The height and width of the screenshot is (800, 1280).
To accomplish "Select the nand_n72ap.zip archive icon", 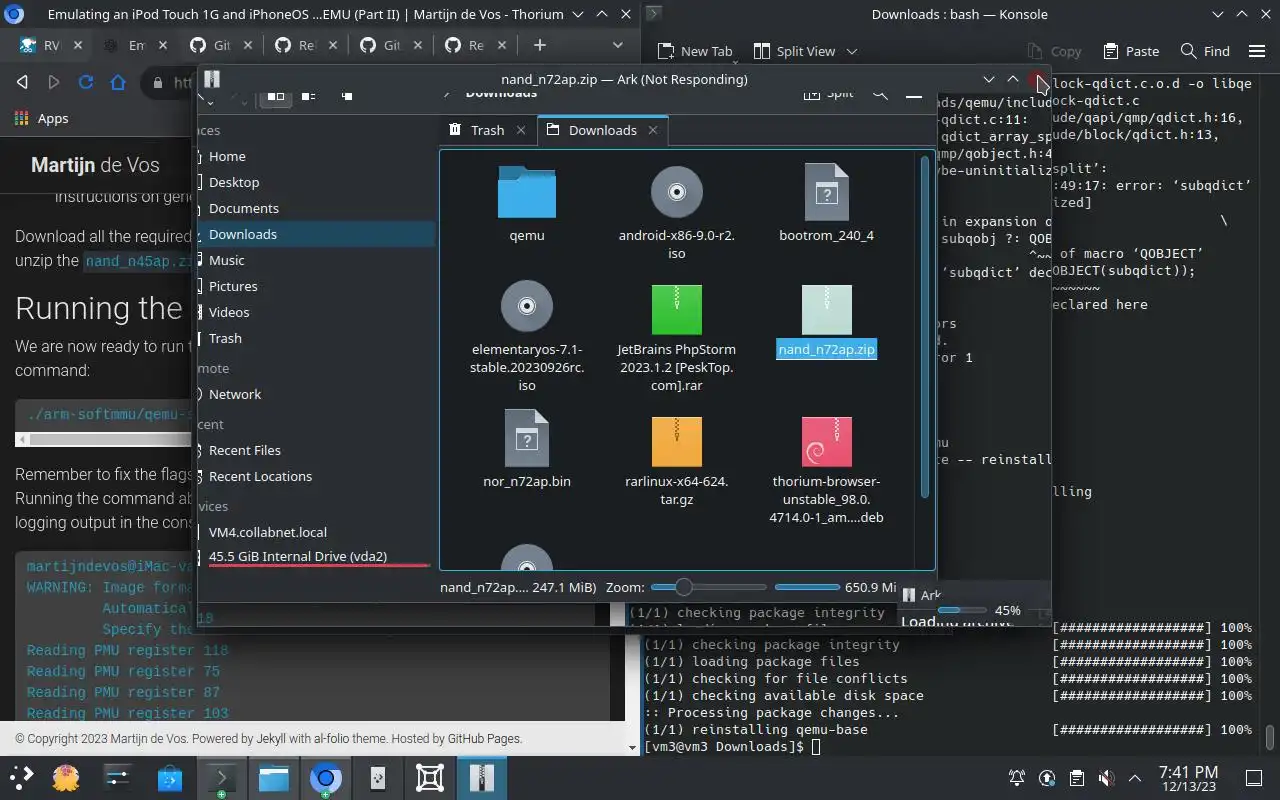I will click(x=827, y=310).
